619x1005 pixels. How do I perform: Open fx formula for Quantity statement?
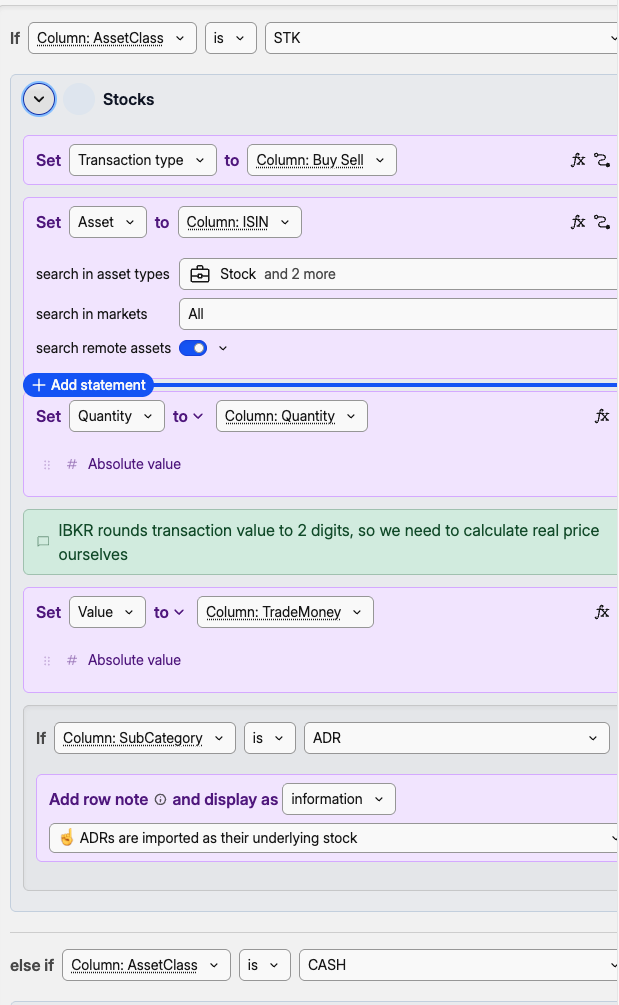point(602,416)
